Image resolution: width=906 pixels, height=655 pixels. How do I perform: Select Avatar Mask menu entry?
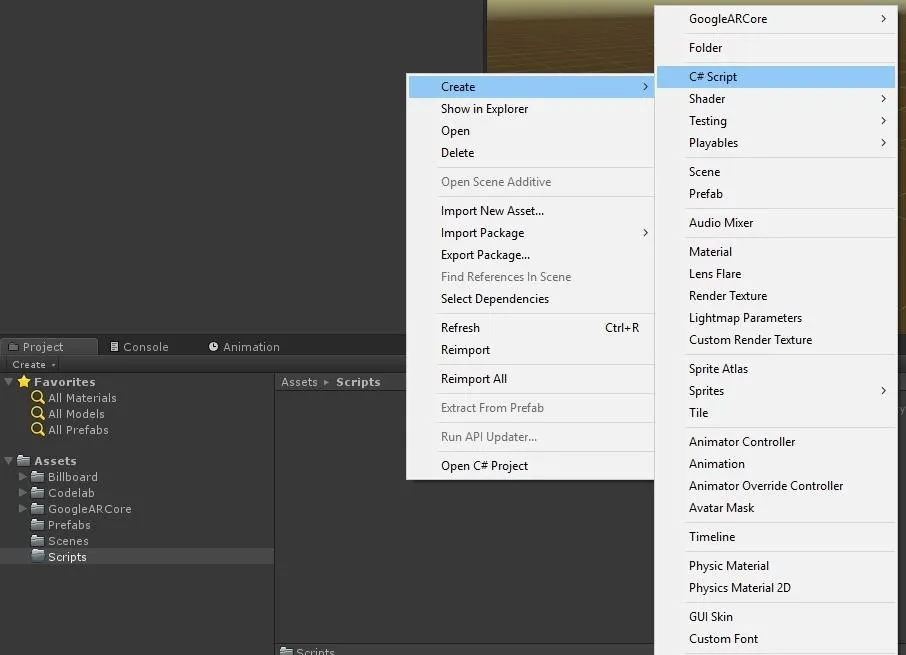pyautogui.click(x=776, y=508)
